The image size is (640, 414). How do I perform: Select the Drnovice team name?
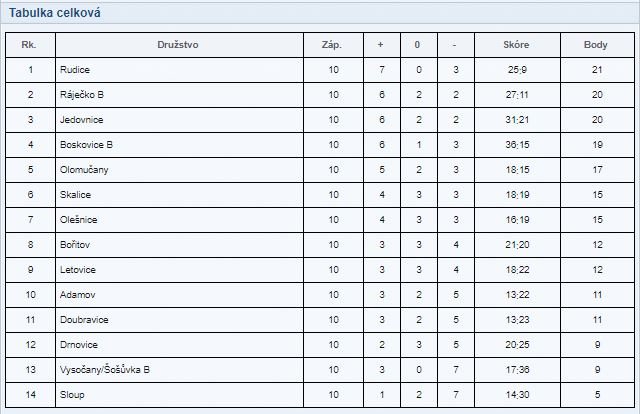click(x=79, y=345)
